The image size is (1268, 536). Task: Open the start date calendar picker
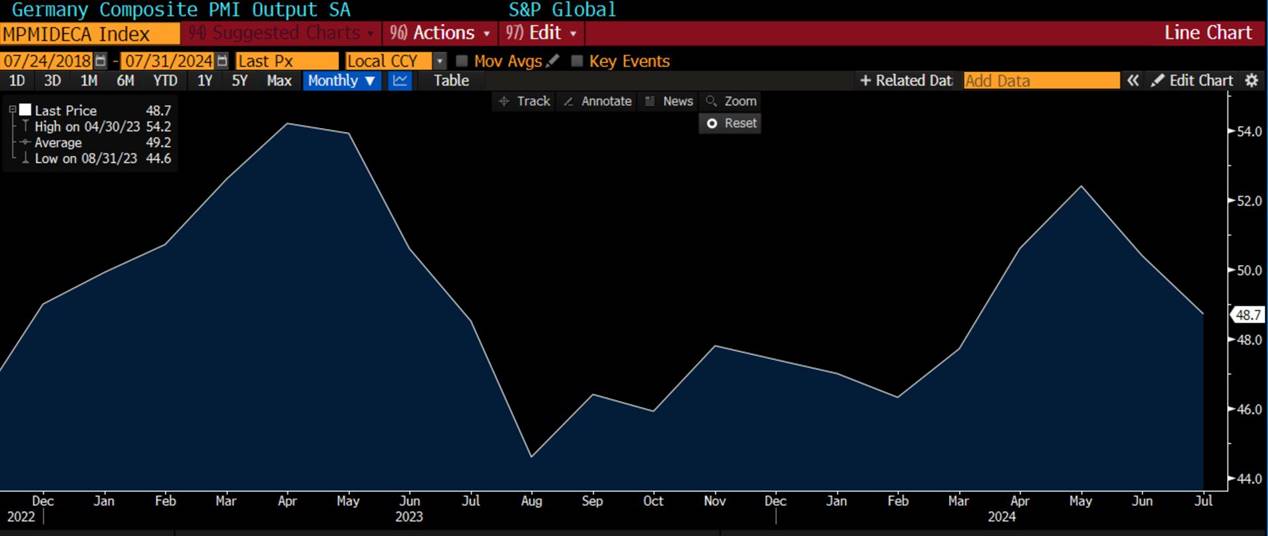click(x=100, y=61)
